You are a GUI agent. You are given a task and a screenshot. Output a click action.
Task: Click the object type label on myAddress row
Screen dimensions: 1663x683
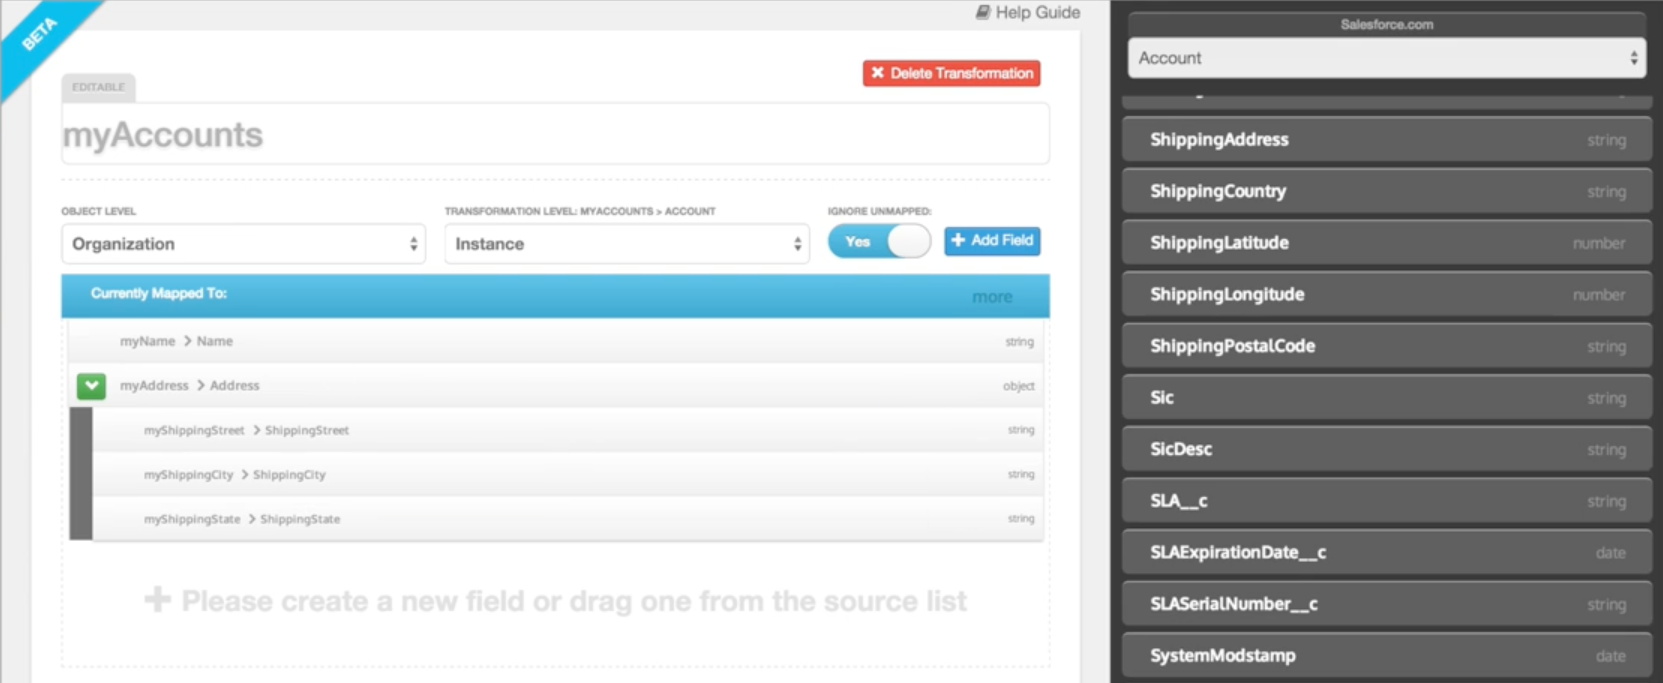(x=1018, y=386)
